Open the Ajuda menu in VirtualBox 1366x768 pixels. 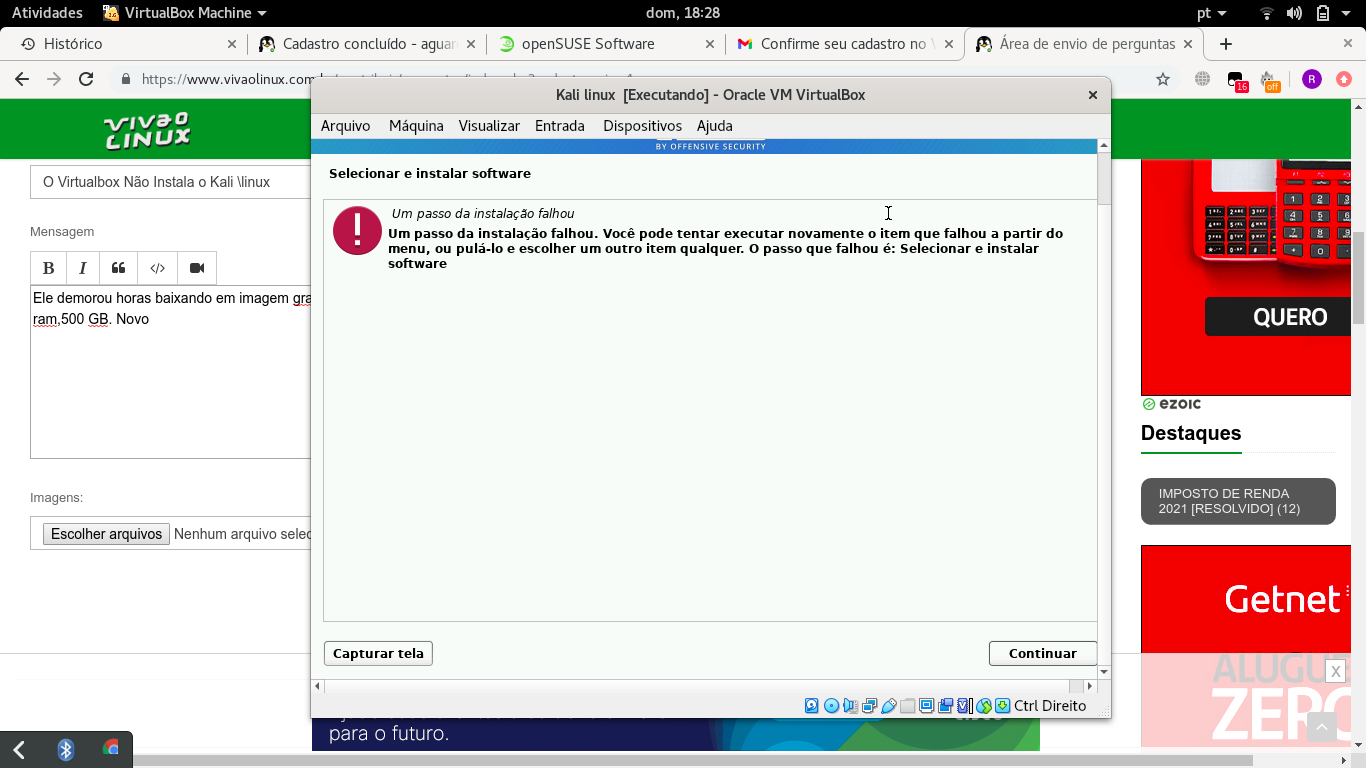click(714, 126)
